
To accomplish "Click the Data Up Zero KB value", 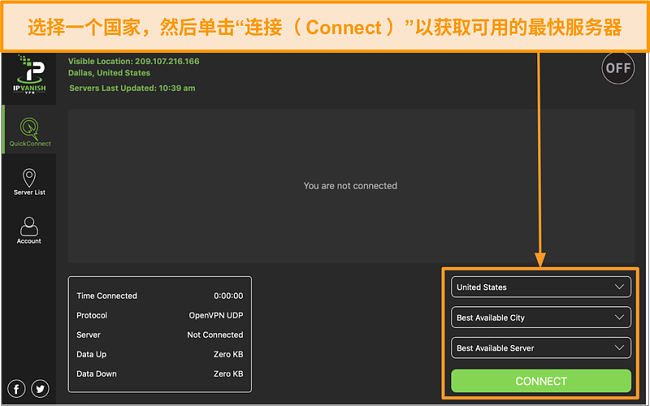I will [x=228, y=354].
